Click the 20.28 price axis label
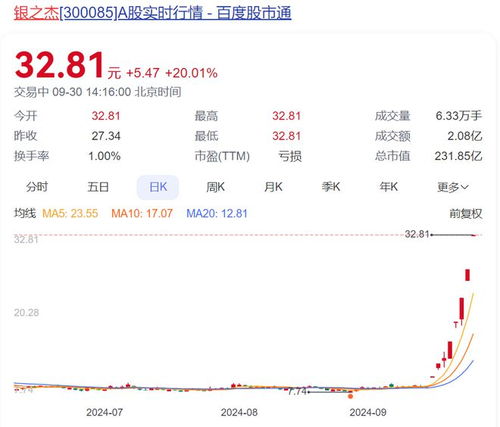500x427 pixels. click(x=26, y=313)
